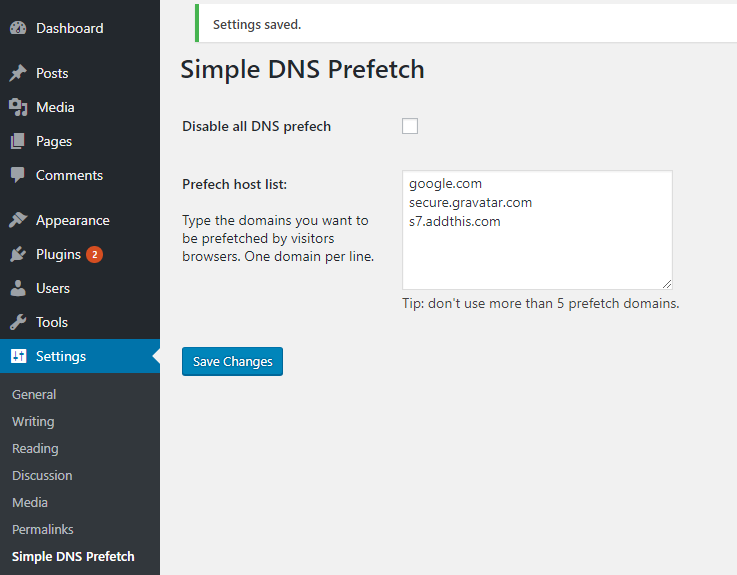Screen dimensions: 737x575
Task: Click the Tools wrench icon
Action: (18, 322)
